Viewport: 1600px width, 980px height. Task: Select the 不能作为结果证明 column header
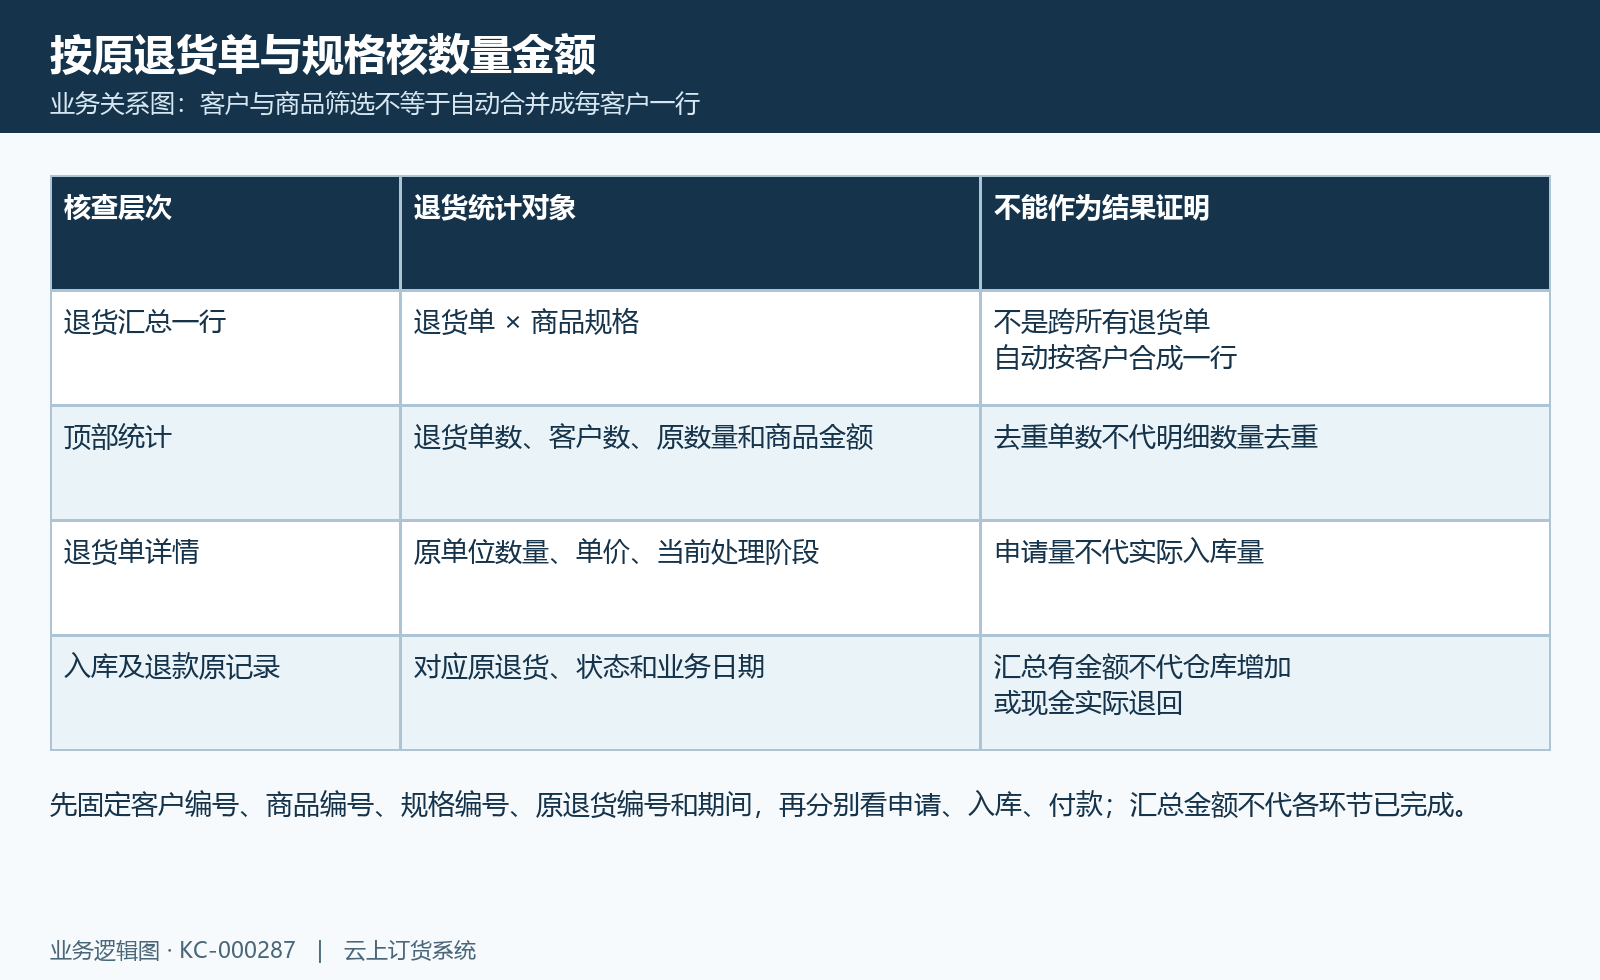[1265, 233]
